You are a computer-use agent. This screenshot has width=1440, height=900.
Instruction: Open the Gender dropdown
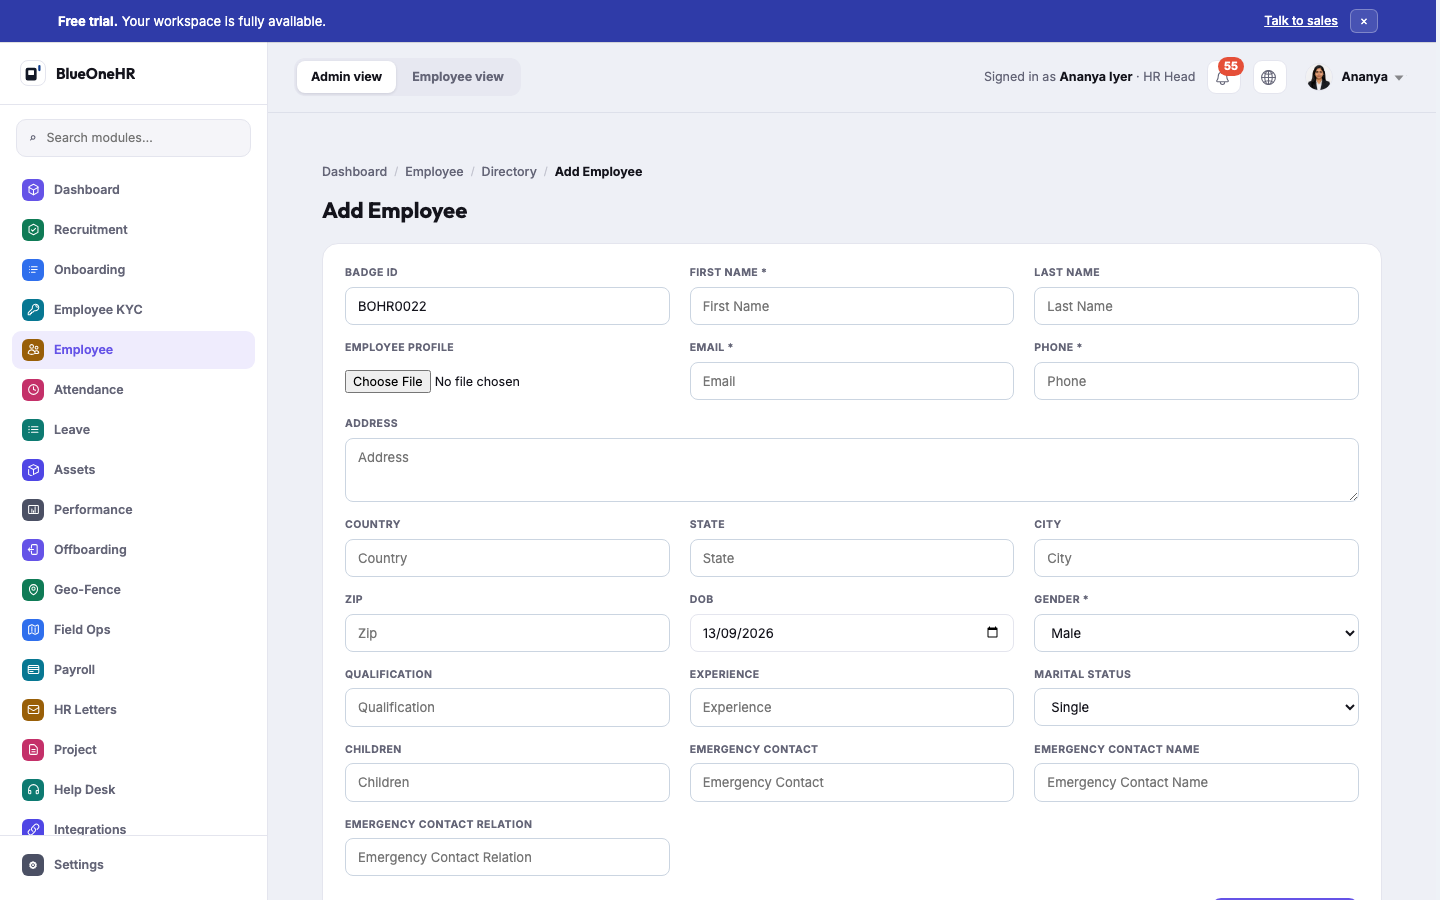pos(1196,633)
